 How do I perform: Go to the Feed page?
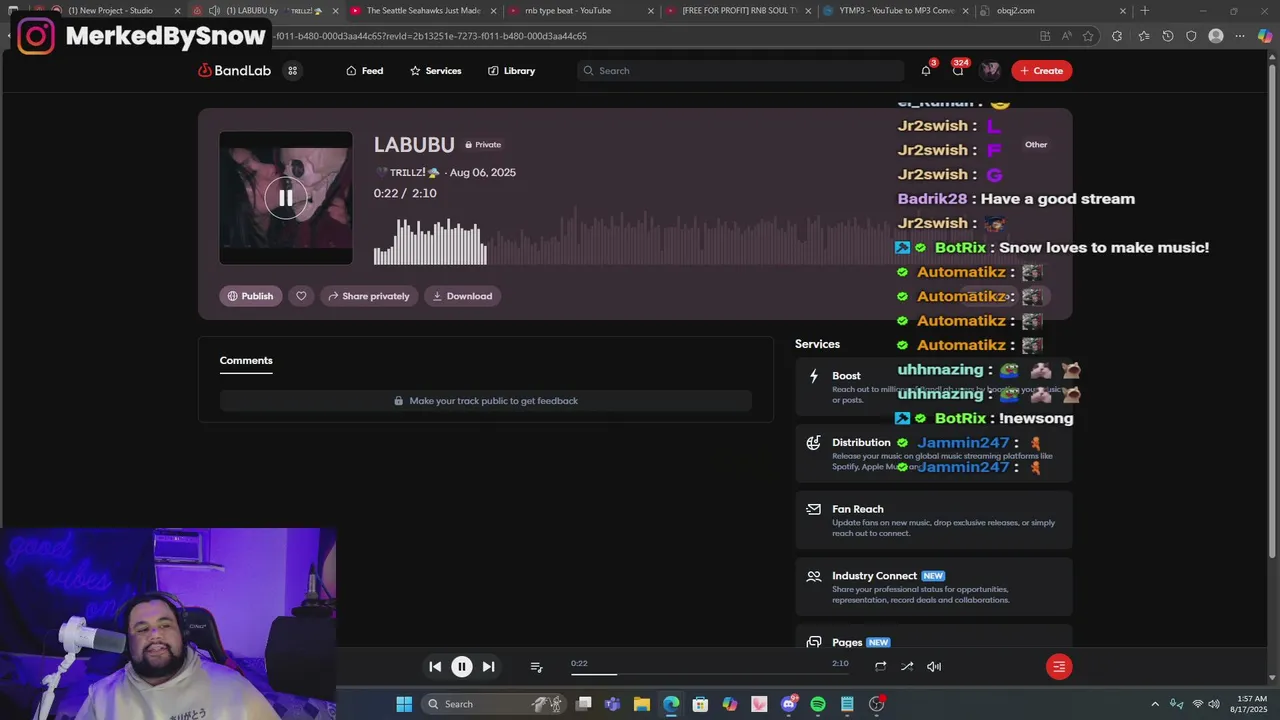pos(364,71)
